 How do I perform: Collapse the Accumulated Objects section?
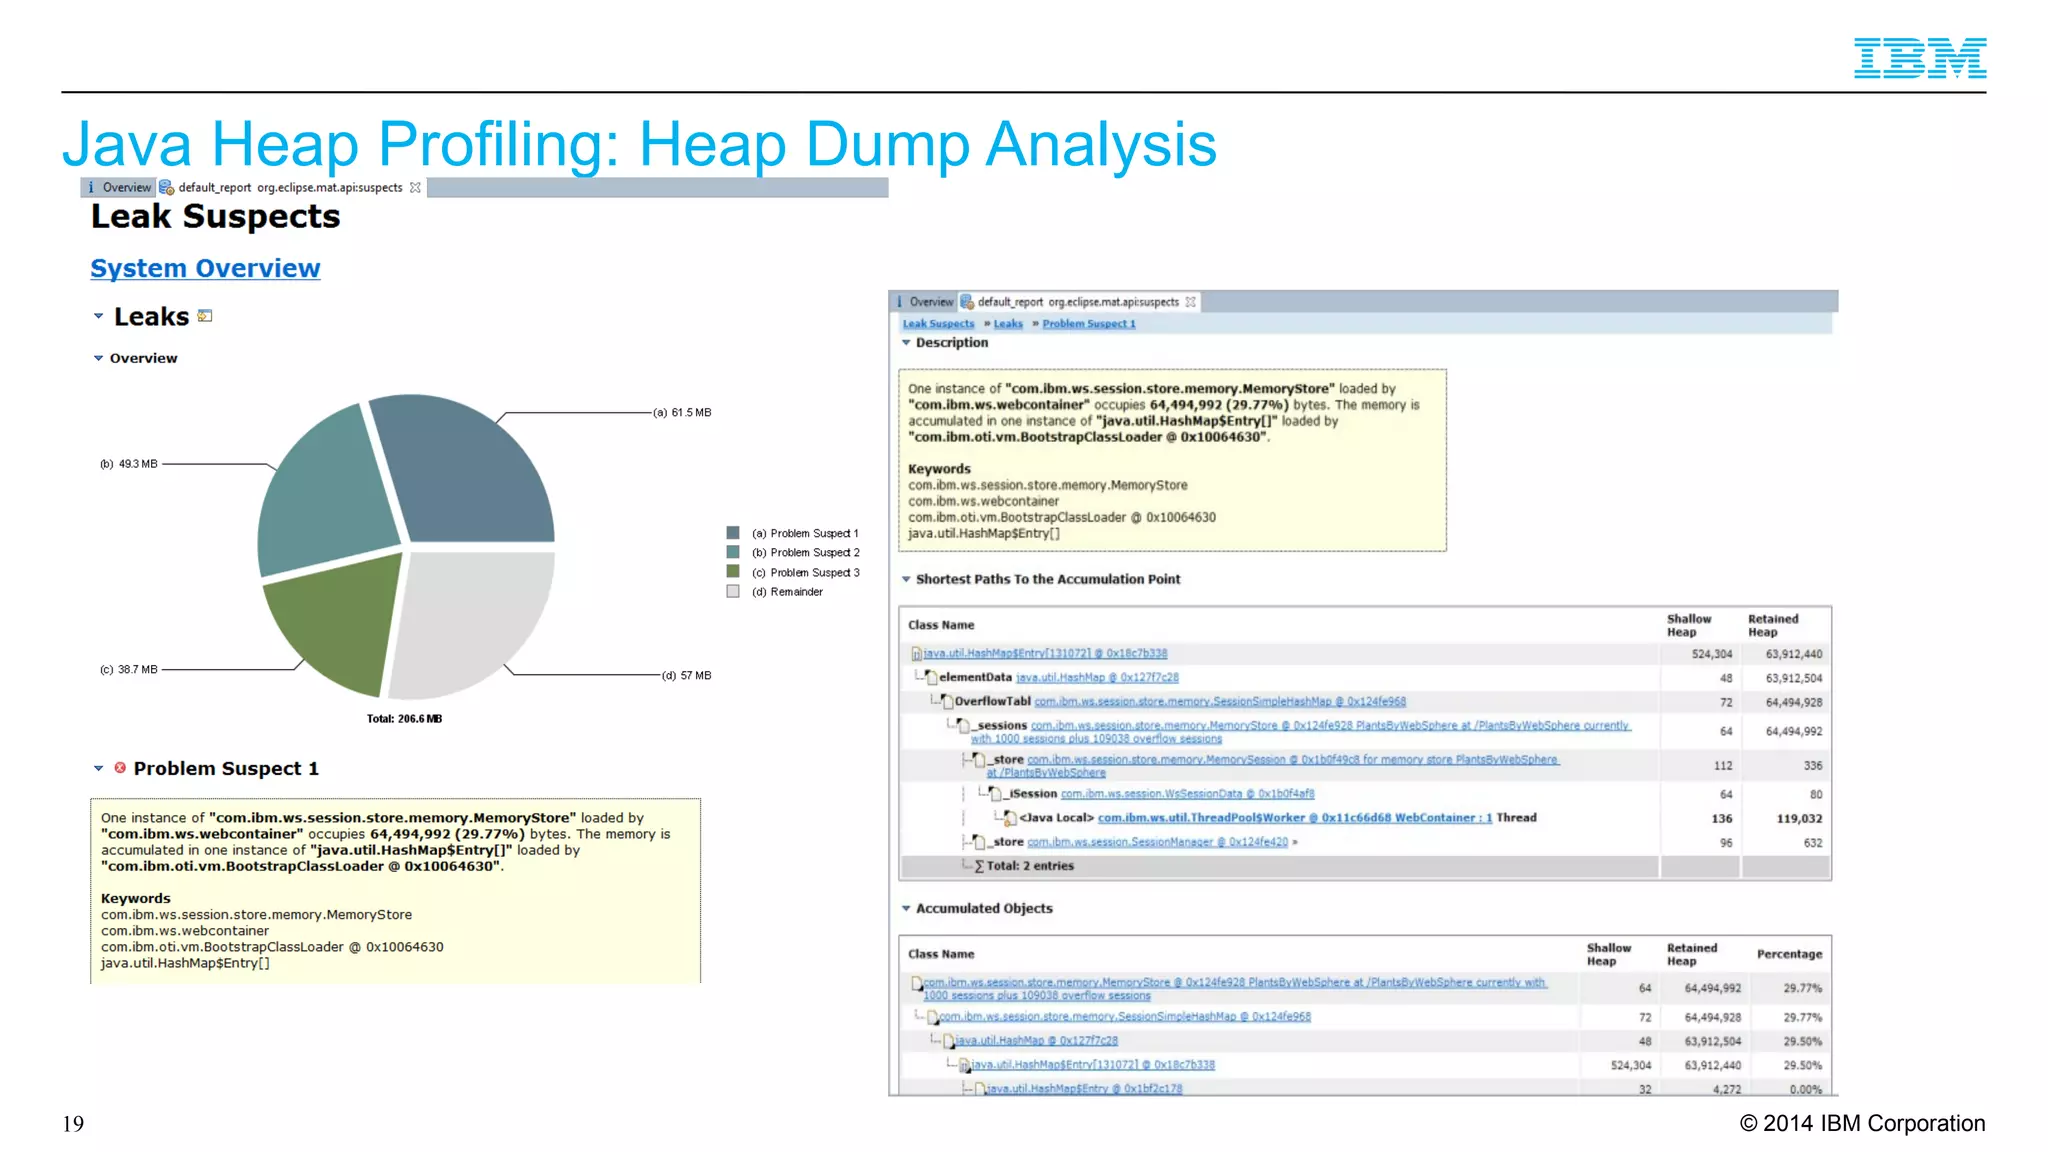pos(906,908)
